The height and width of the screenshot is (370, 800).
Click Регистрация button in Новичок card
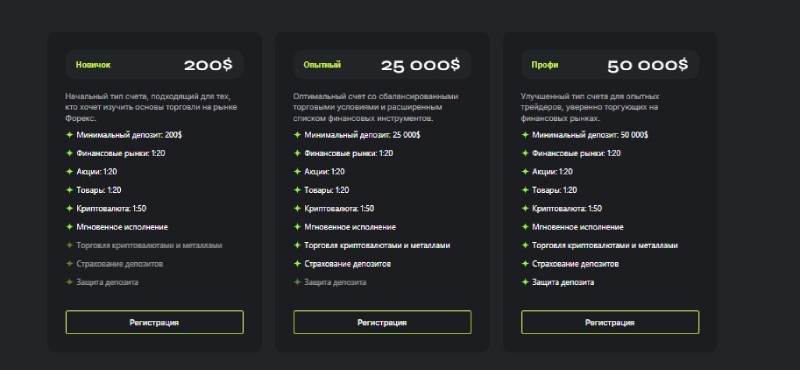155,323
